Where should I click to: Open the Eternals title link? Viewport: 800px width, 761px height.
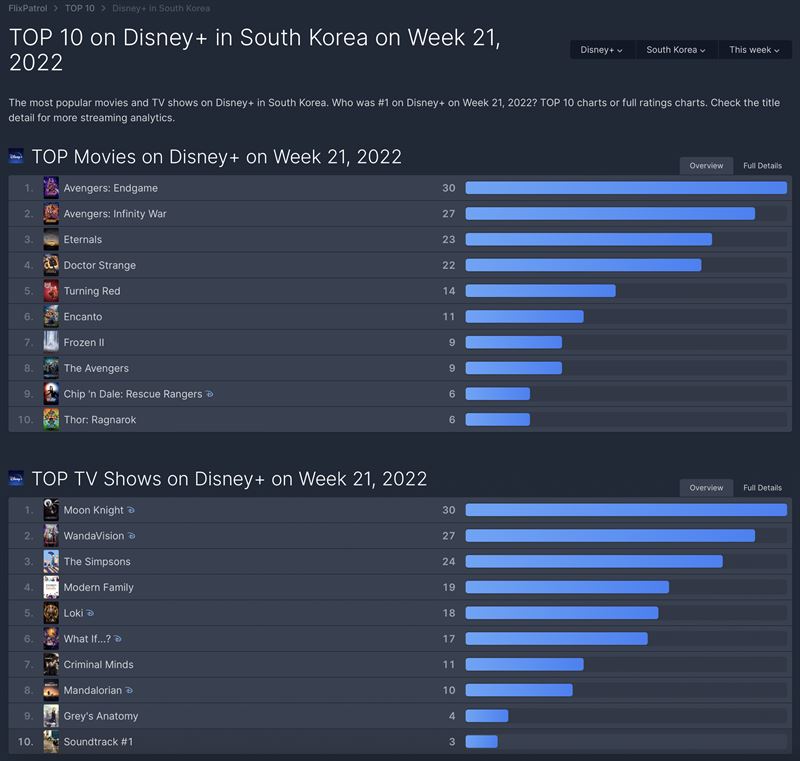83,240
